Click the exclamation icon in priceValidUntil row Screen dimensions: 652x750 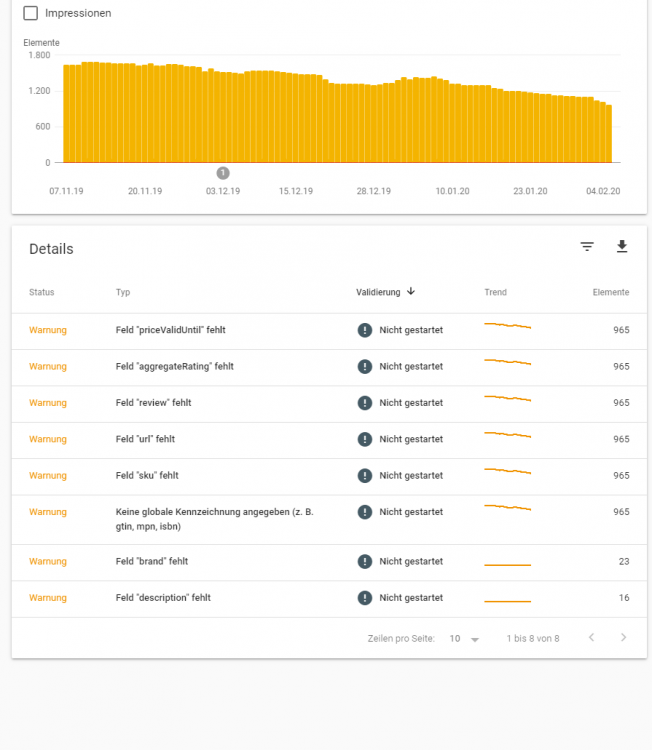[x=365, y=330]
